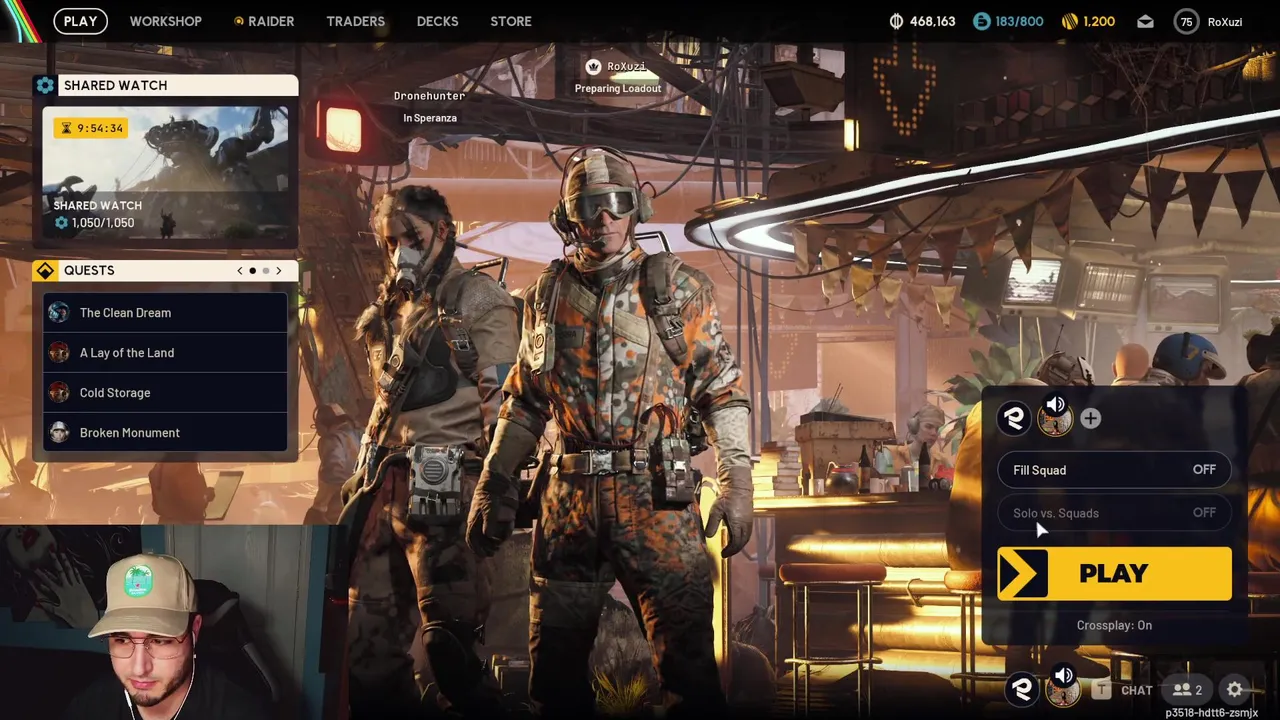Click the RoXuzi username in top bar

(x=1225, y=21)
